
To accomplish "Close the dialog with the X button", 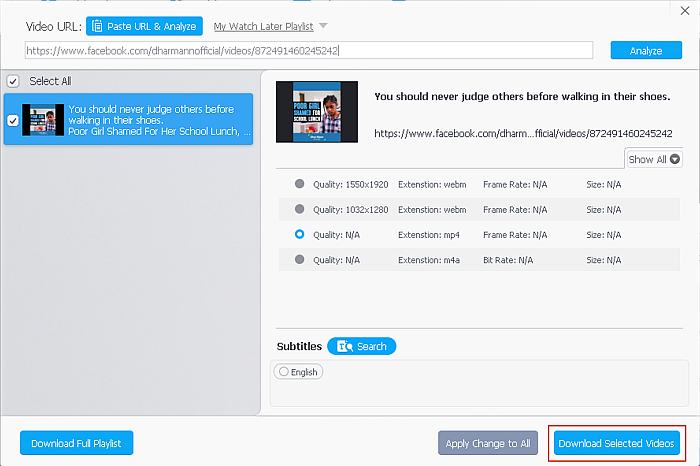I will point(685,11).
